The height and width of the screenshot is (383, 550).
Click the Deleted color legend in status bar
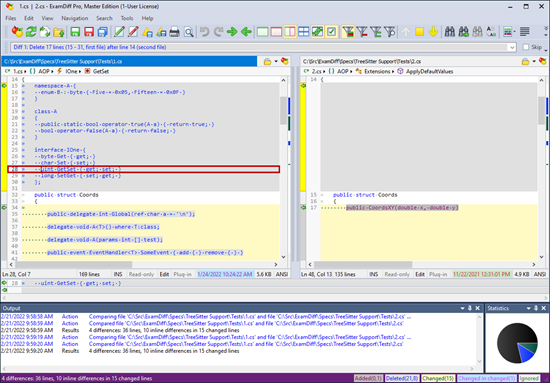point(402,378)
